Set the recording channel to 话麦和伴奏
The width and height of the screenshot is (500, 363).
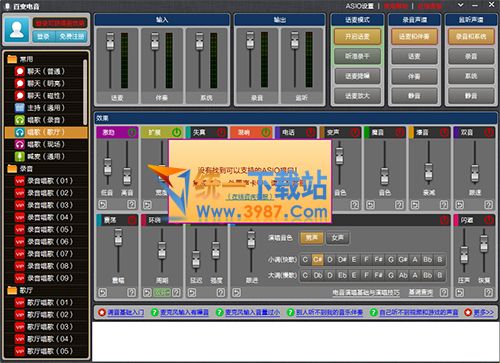(414, 36)
